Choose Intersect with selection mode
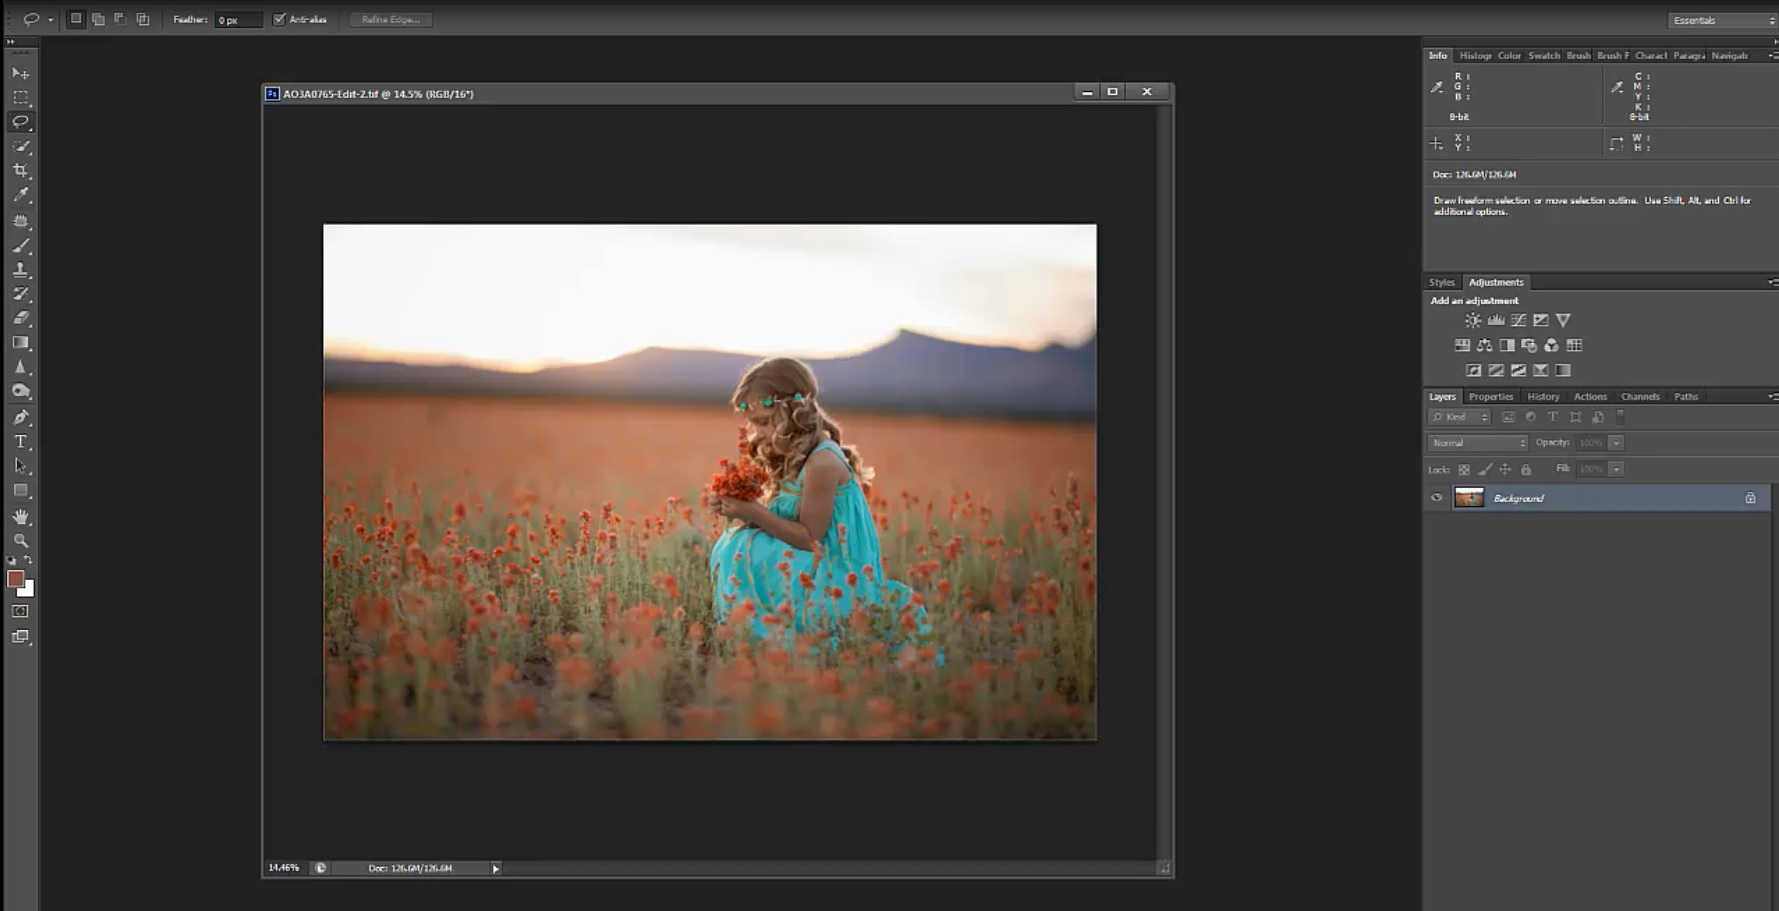Image resolution: width=1779 pixels, height=911 pixels. click(x=143, y=19)
